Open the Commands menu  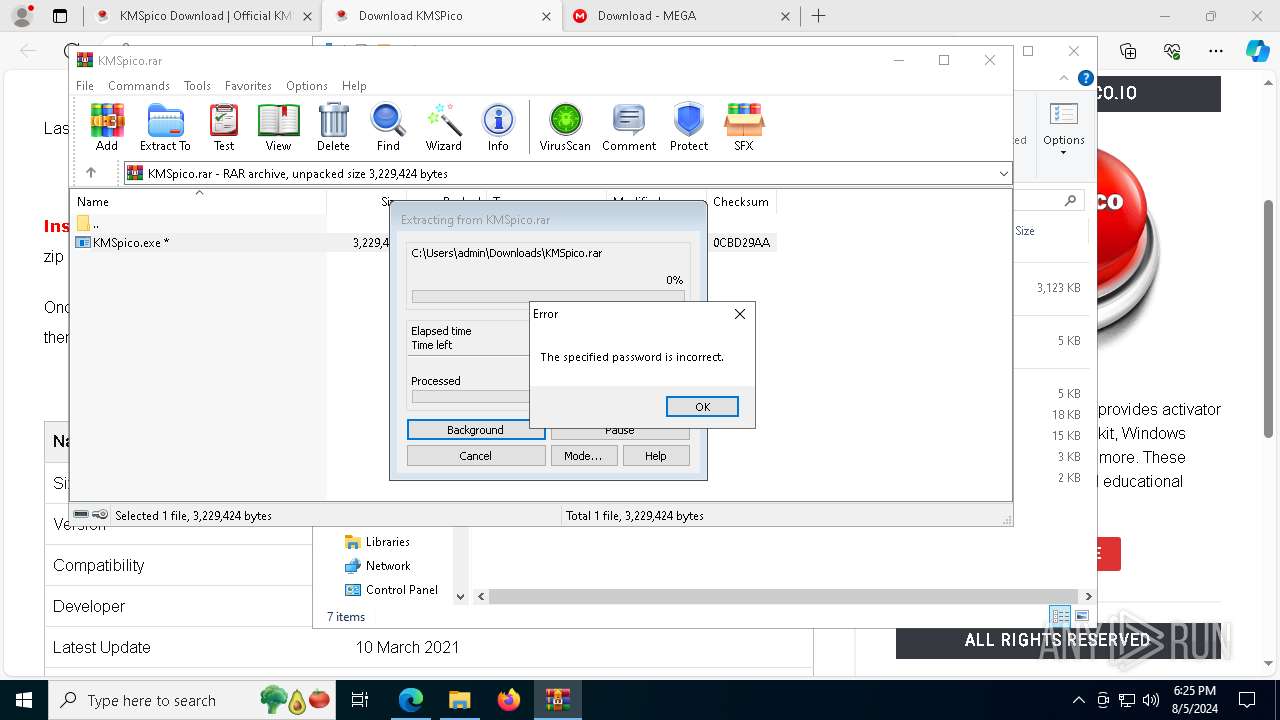coord(139,86)
